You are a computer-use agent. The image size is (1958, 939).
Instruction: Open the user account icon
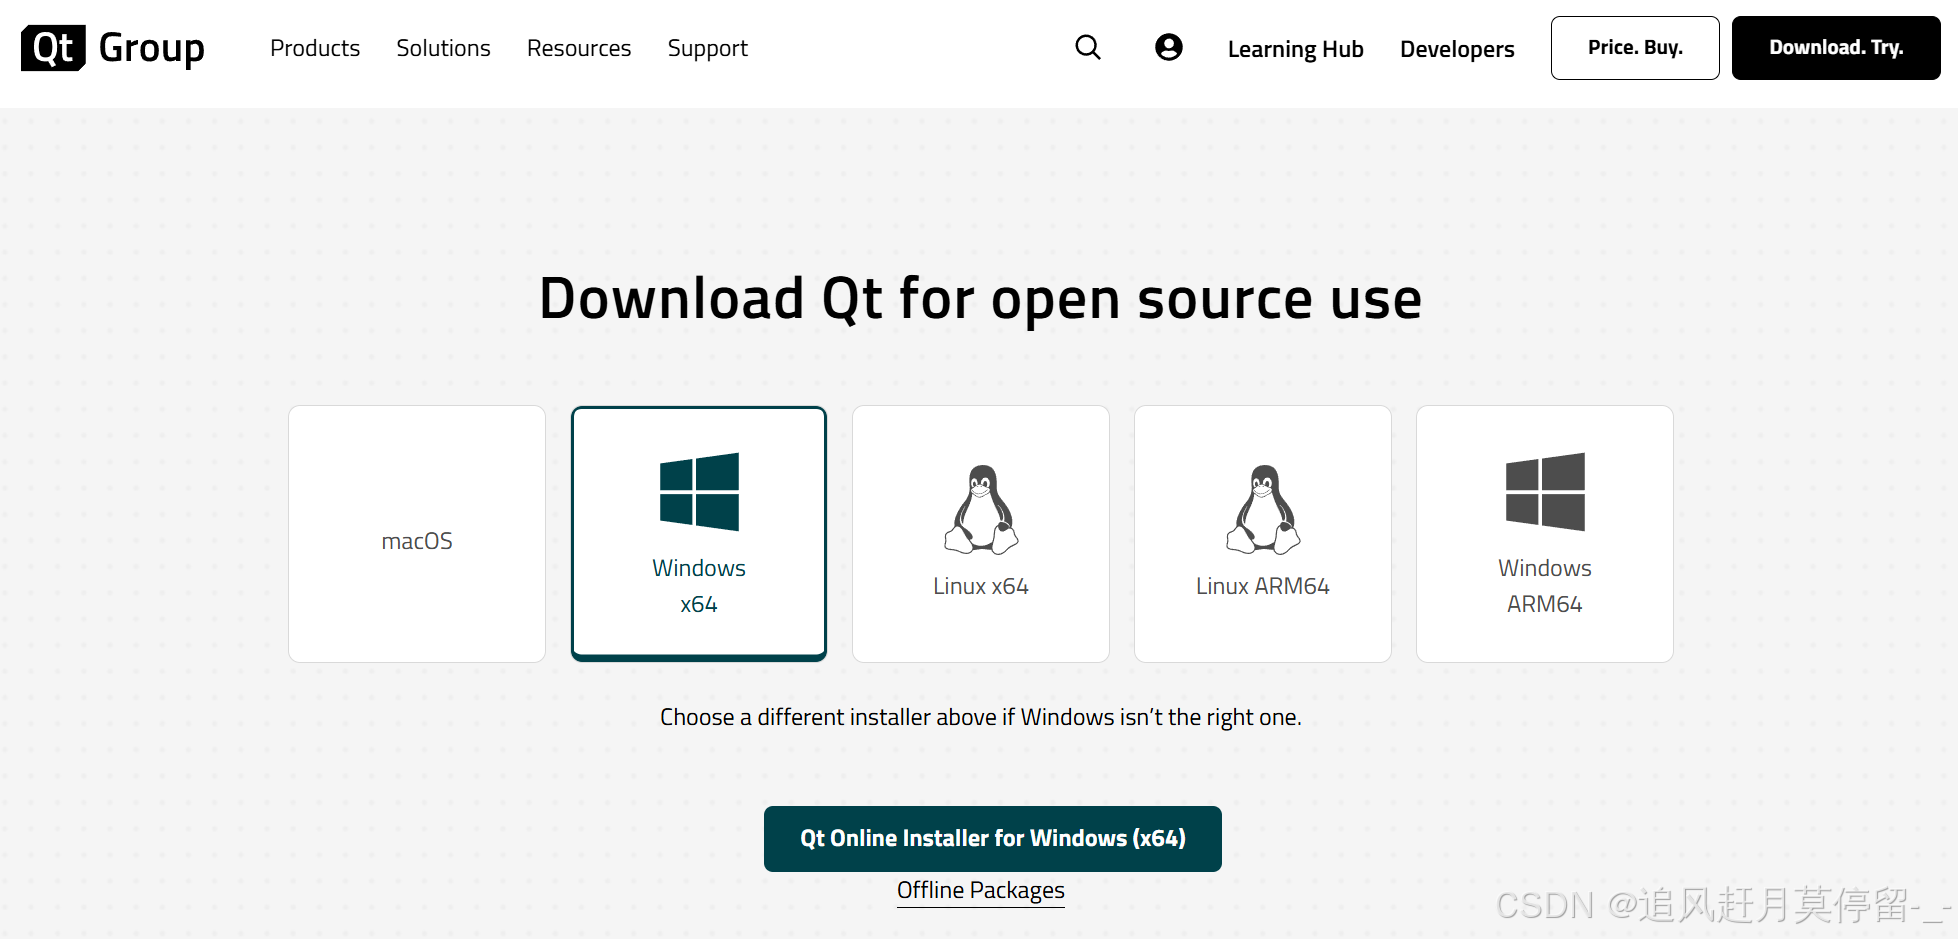pos(1169,47)
